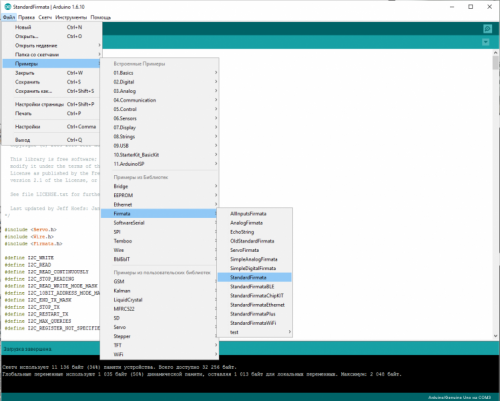The width and height of the screenshot is (500, 401).
Task: Expand the 08.Strings examples
Action: tap(160, 136)
